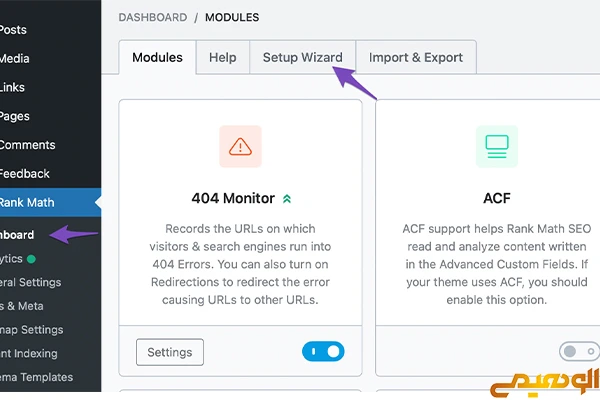Image resolution: width=600 pixels, height=400 pixels.
Task: Click the MODULES breadcrumb text
Action: [232, 18]
